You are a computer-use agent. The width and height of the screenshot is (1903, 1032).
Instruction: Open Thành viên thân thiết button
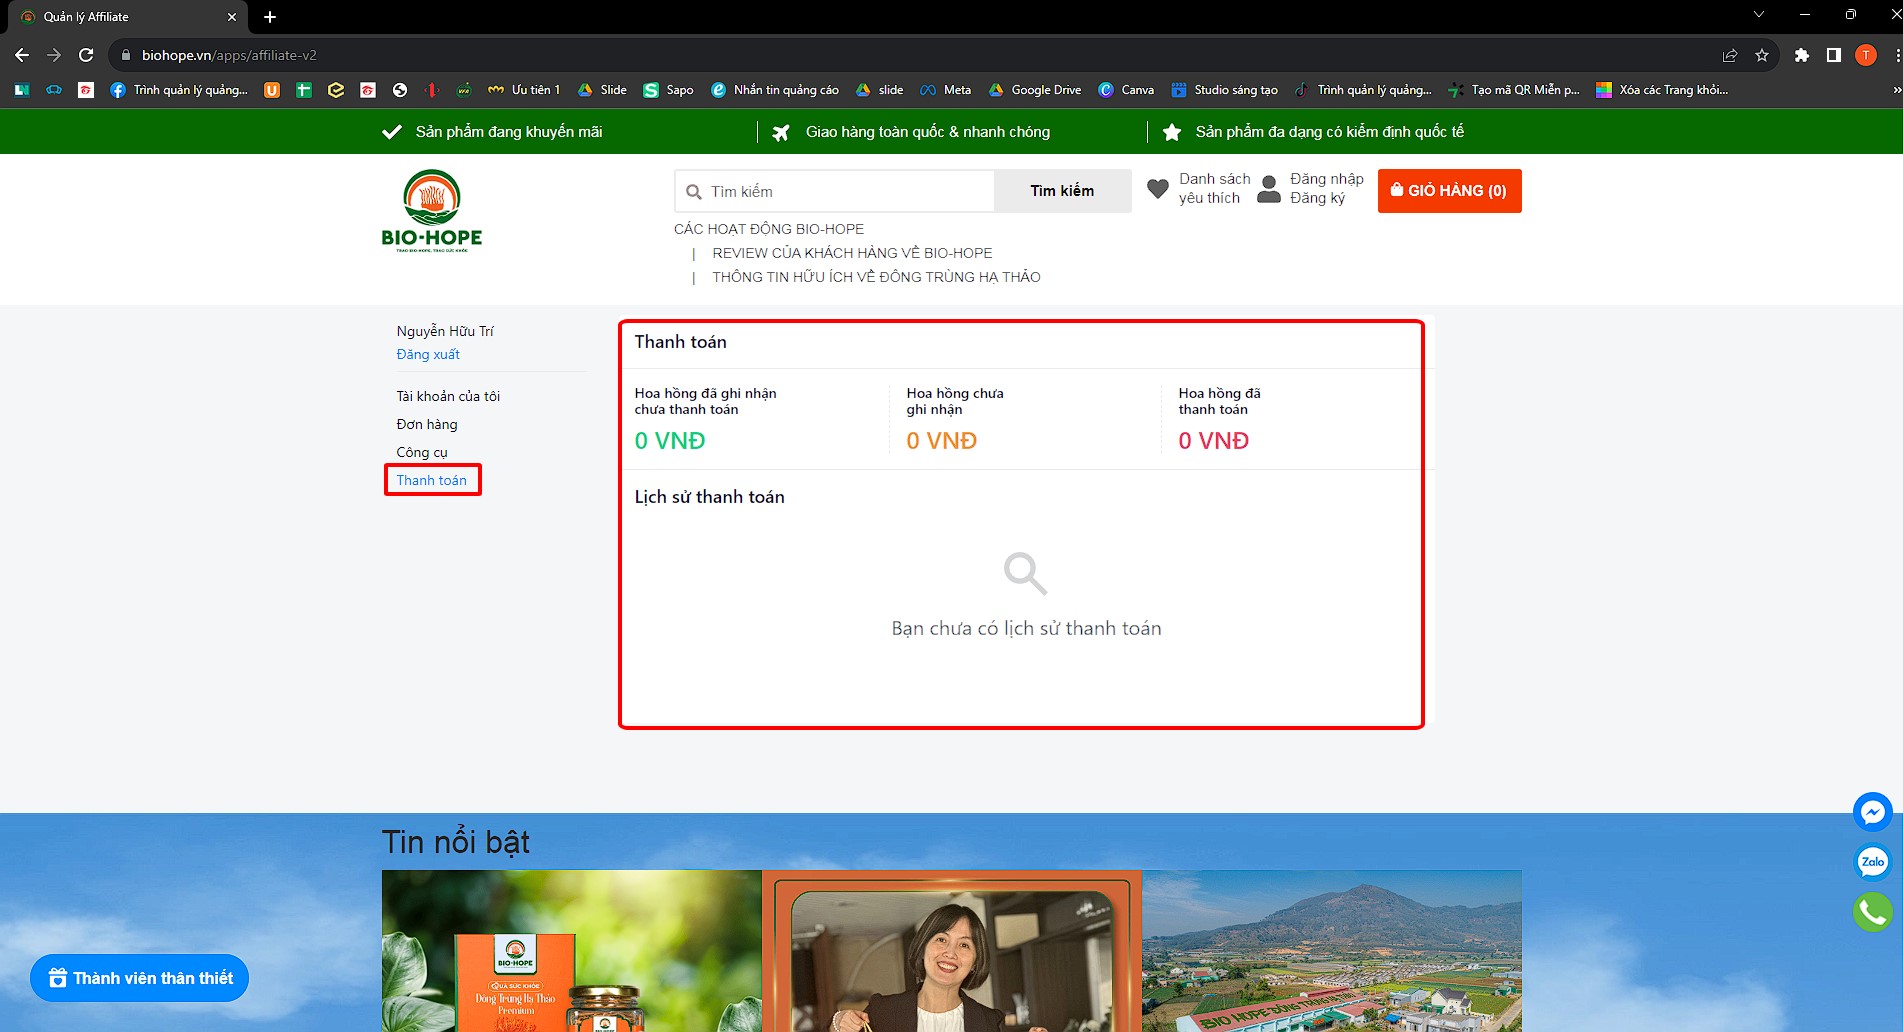pos(140,978)
